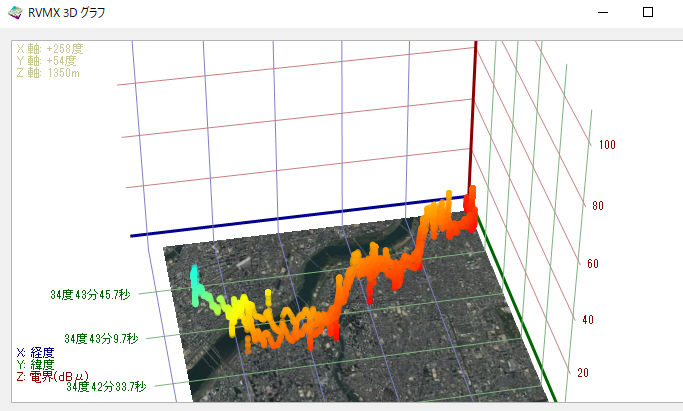Click the 60 tick on Z scale
Screen dimensions: 683x411
pyautogui.click(x=591, y=264)
